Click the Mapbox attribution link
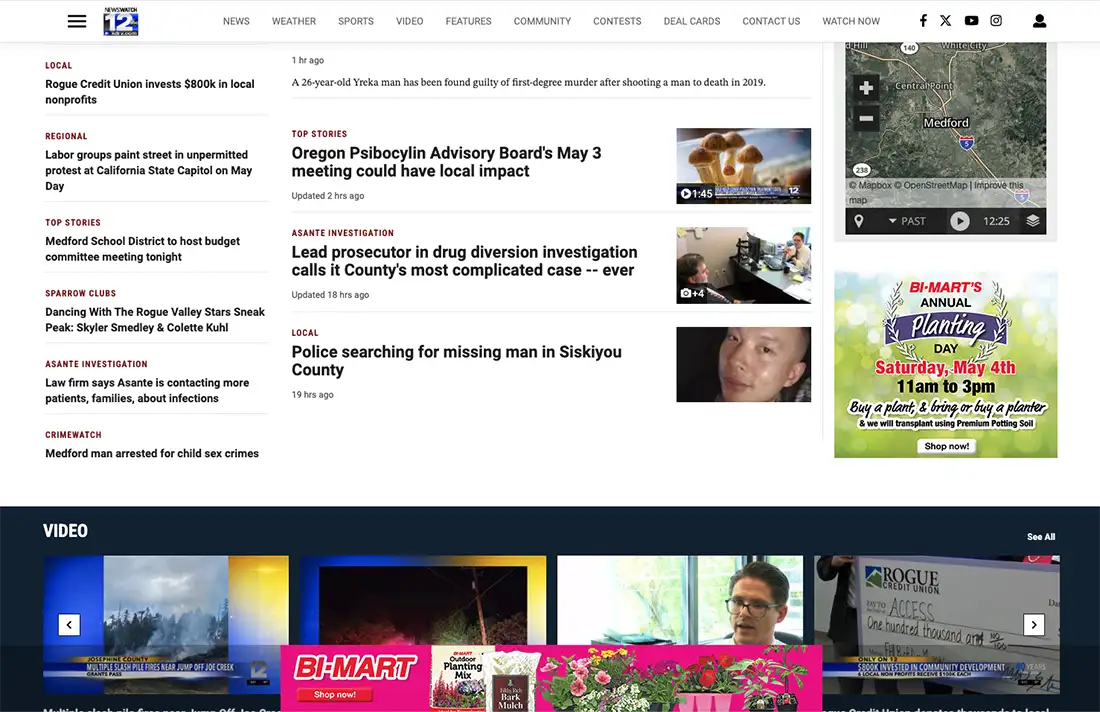The height and width of the screenshot is (712, 1100). coord(871,185)
